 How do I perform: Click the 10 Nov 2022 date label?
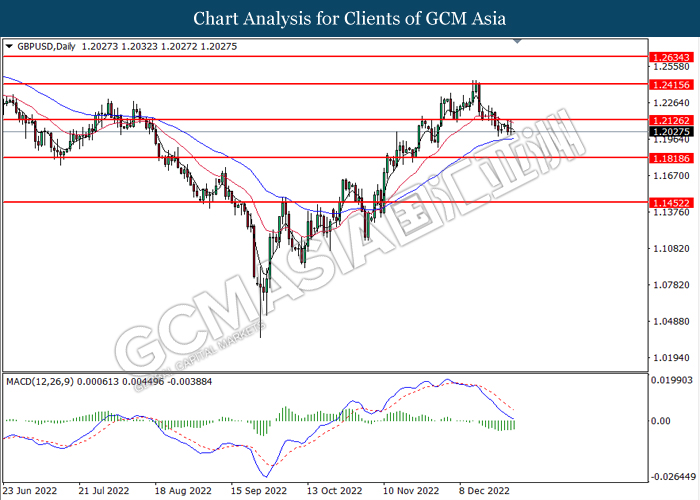click(x=411, y=491)
